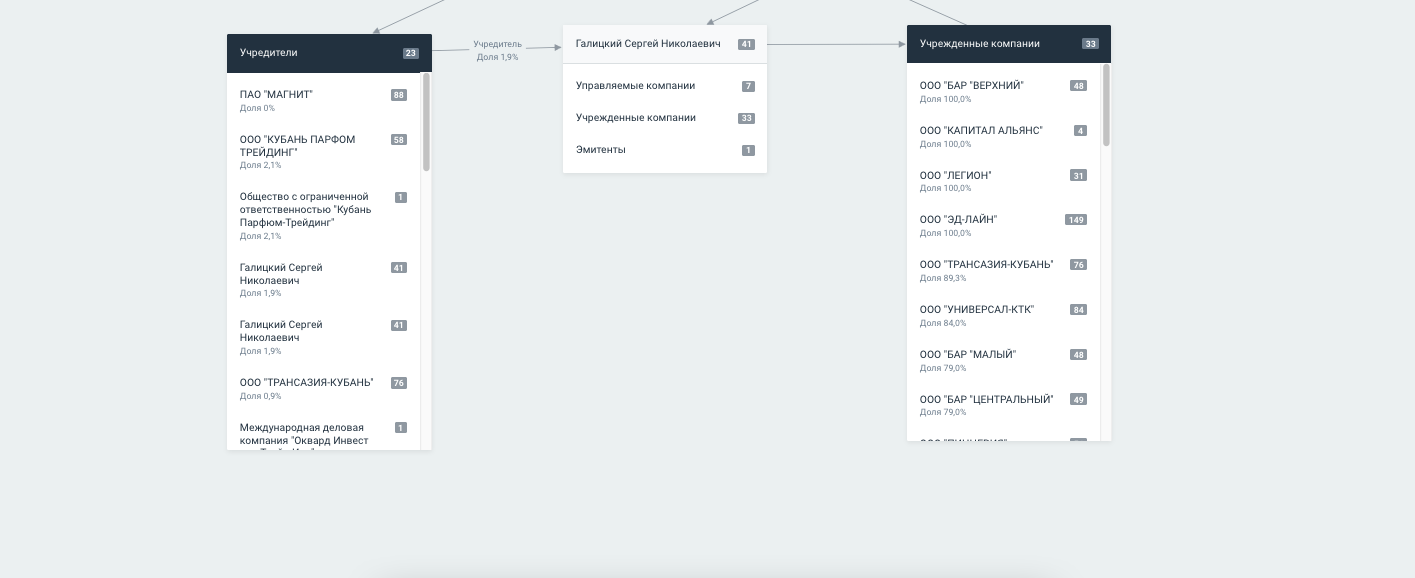Click the scrollbar of the Учредители list
The width and height of the screenshot is (1415, 578).
426,122
